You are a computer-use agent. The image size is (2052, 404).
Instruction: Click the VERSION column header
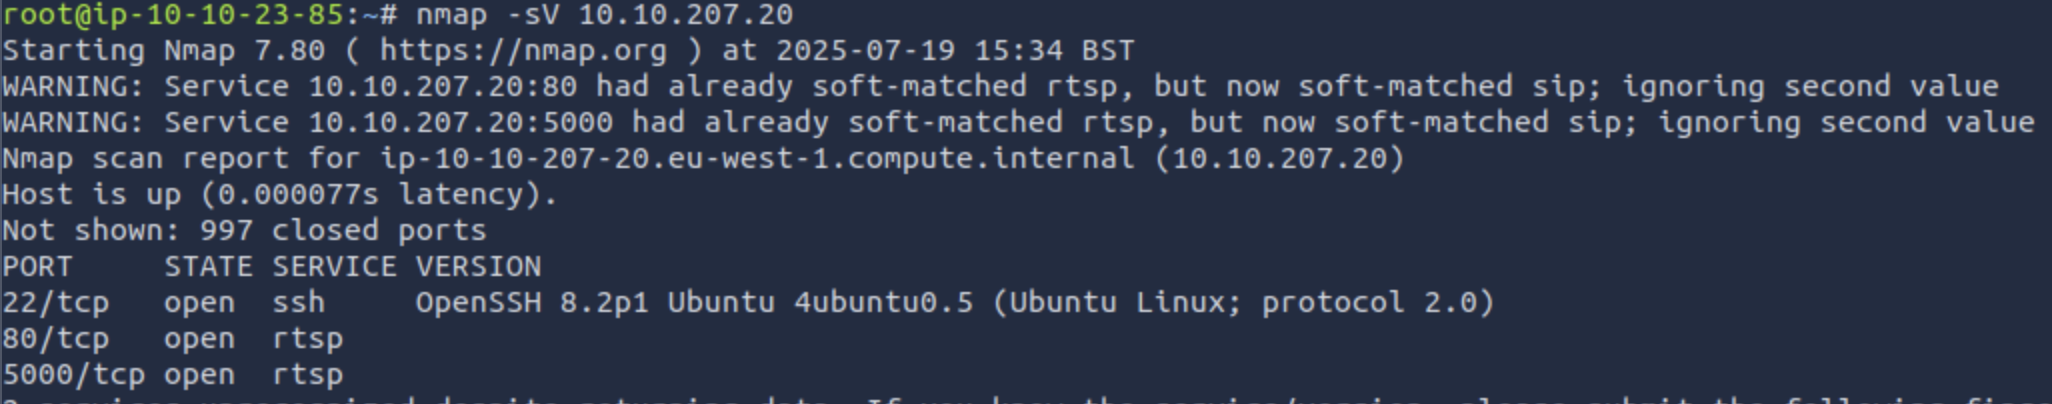tap(478, 267)
